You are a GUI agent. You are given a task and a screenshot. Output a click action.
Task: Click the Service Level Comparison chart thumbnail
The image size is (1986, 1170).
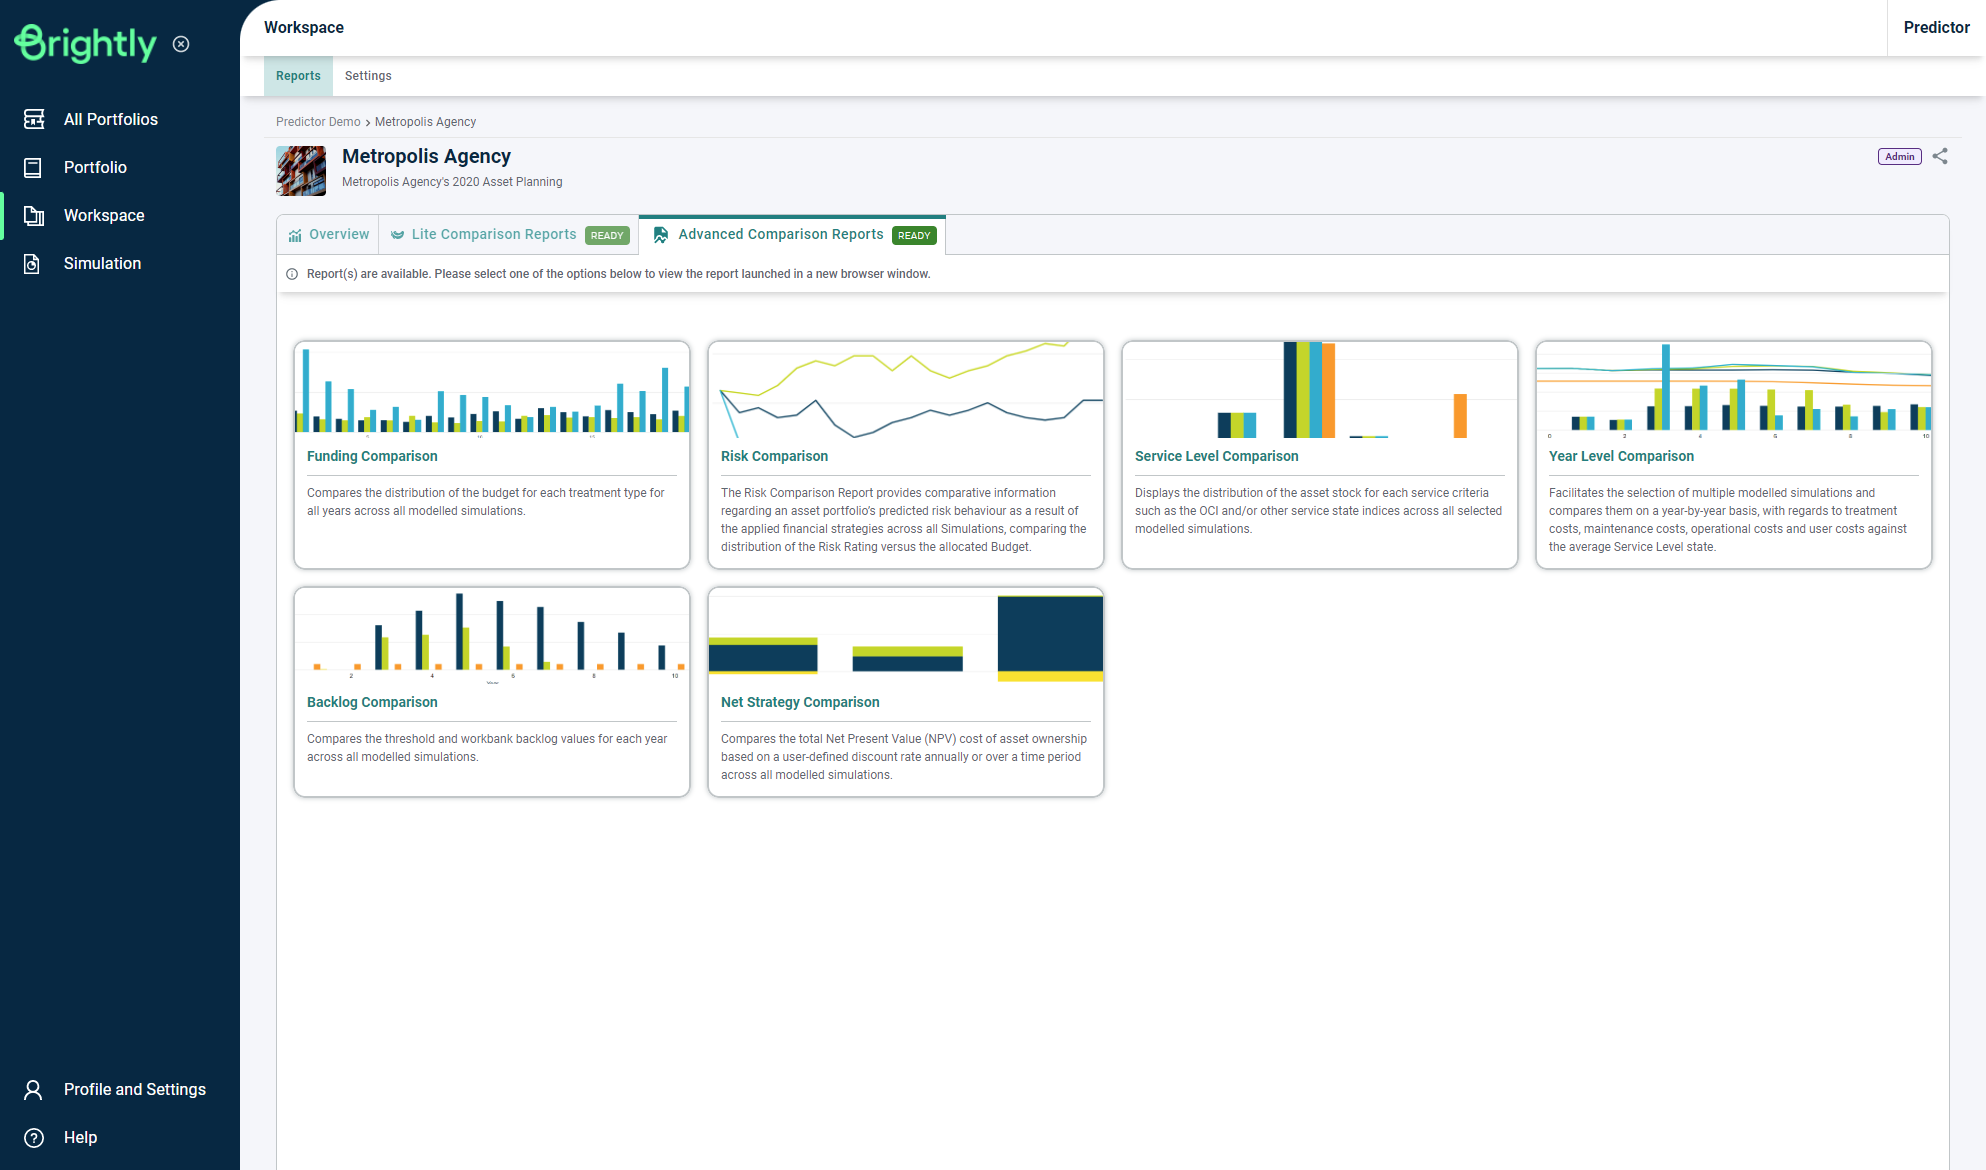[1319, 390]
